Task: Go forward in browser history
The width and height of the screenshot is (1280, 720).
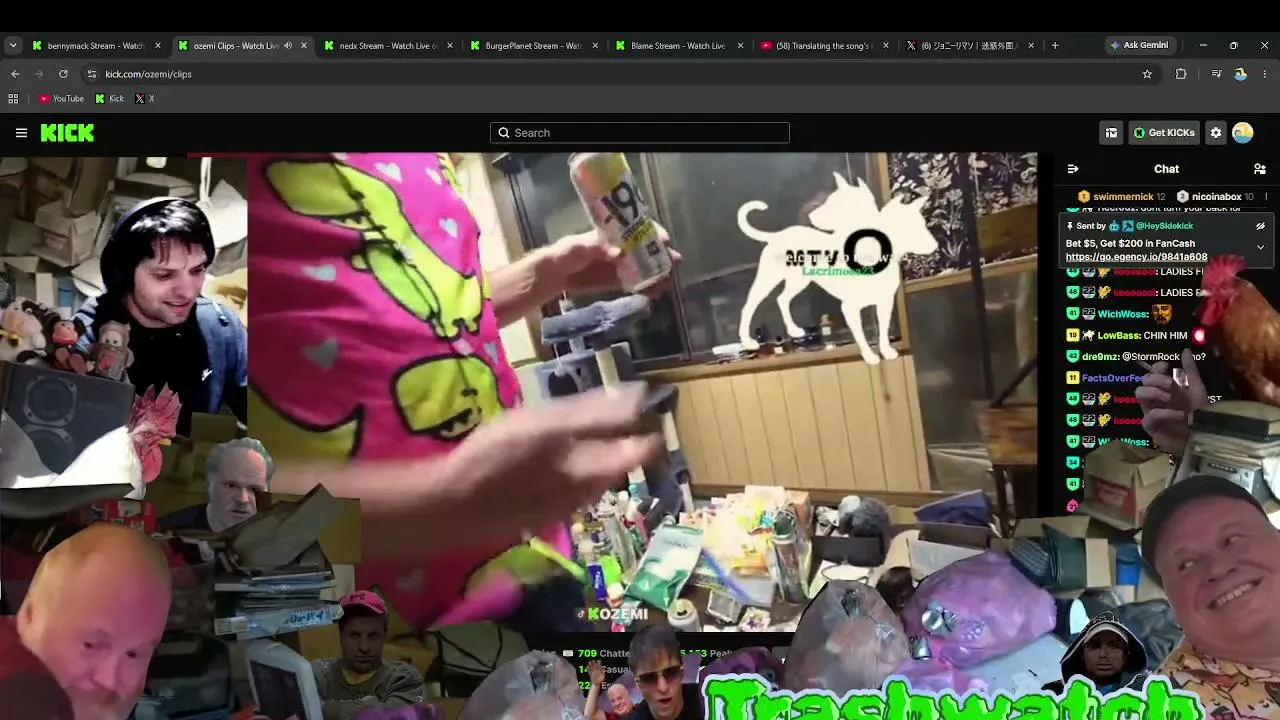Action: 39,74
